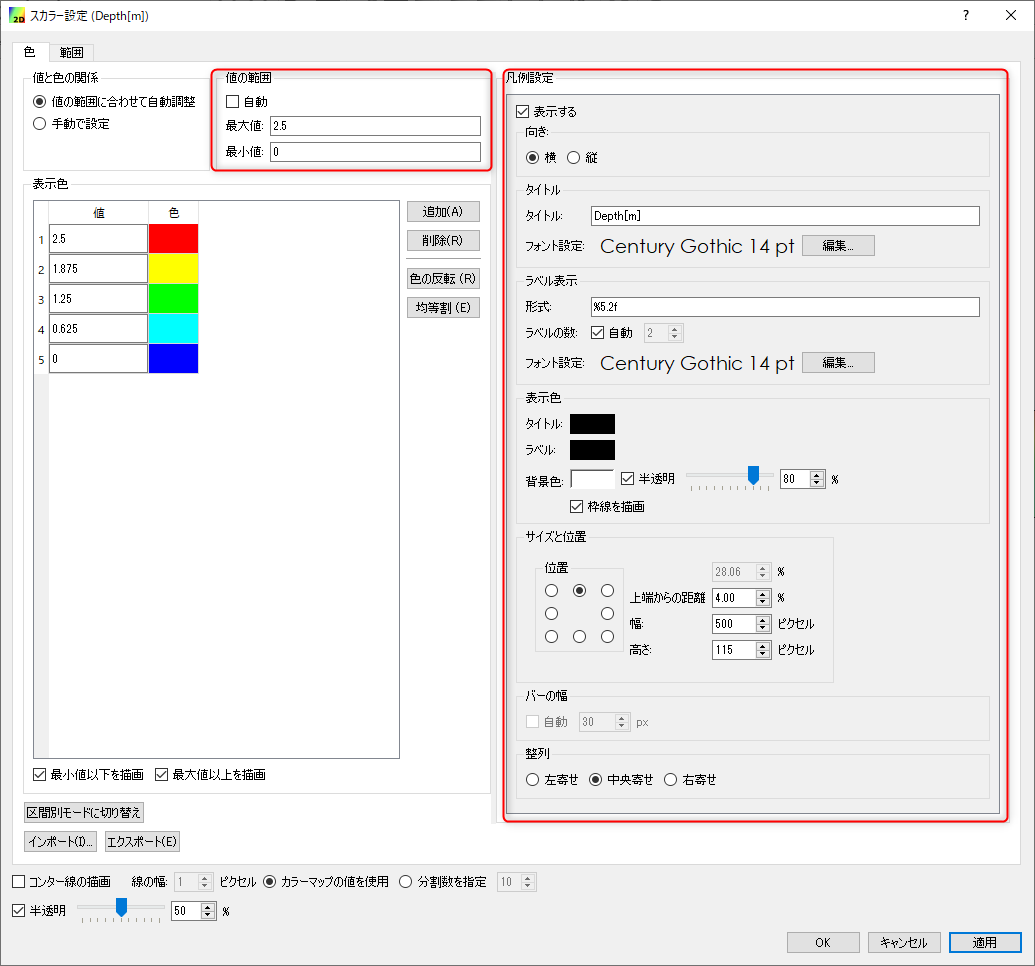
Task: Click 色の反転 (R) button
Action: click(443, 278)
